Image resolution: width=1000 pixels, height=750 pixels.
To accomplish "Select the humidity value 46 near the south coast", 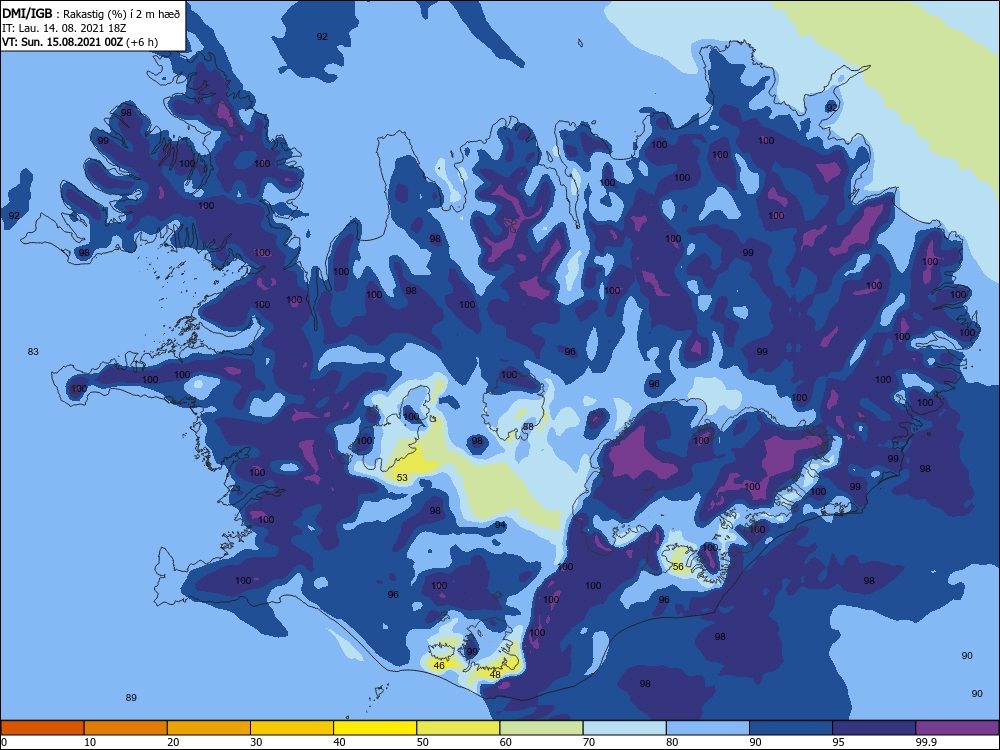I will 439,665.
